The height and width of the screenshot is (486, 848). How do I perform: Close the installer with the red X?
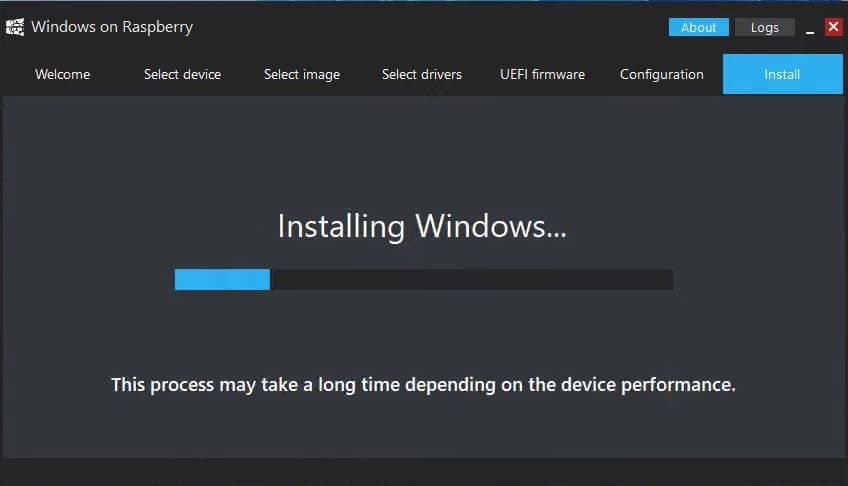(833, 27)
